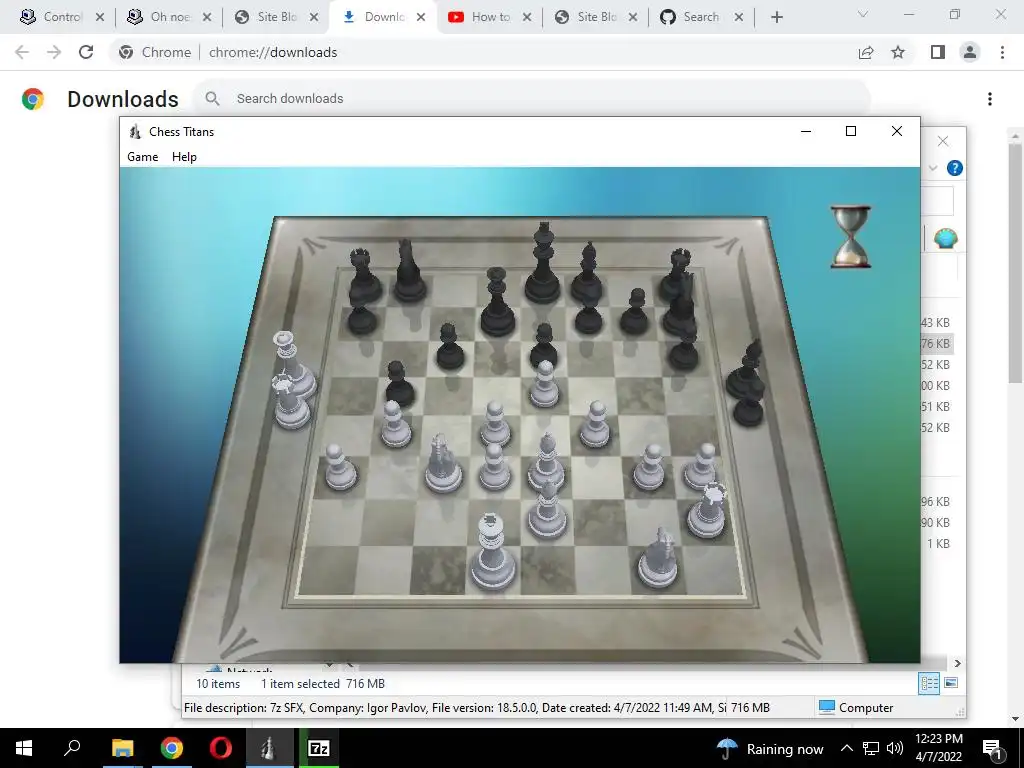This screenshot has width=1024, height=768.
Task: Bookmark this tab with the star
Action: pyautogui.click(x=898, y=52)
